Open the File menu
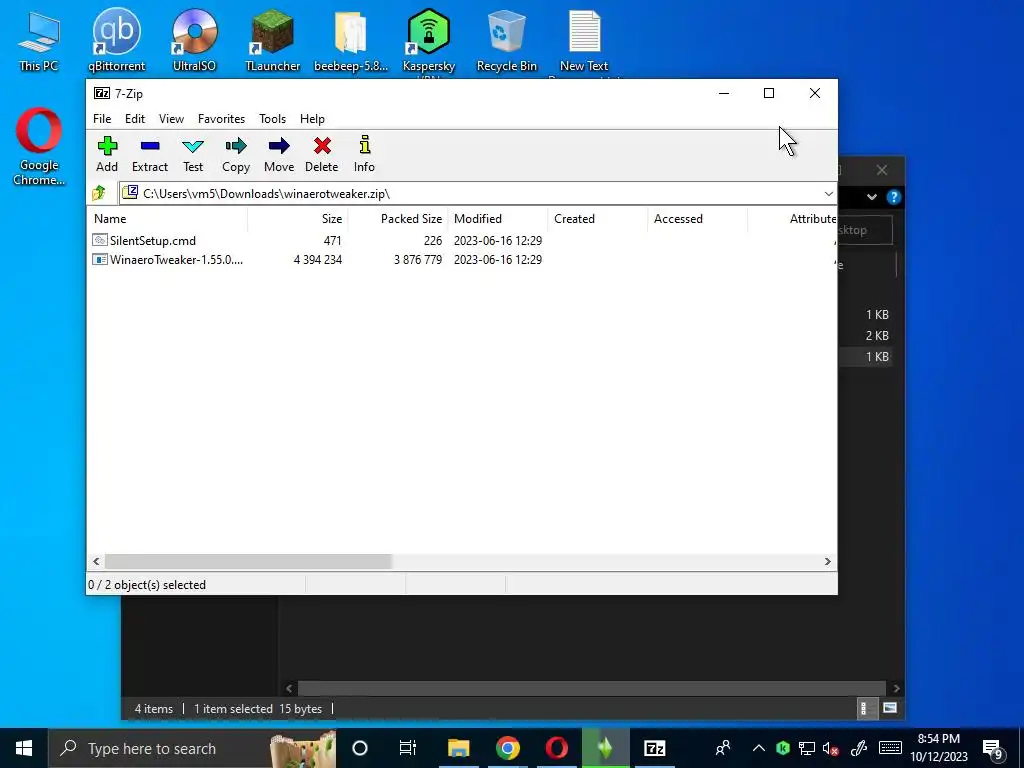Screen dimensions: 1024x768 click(x=102, y=119)
